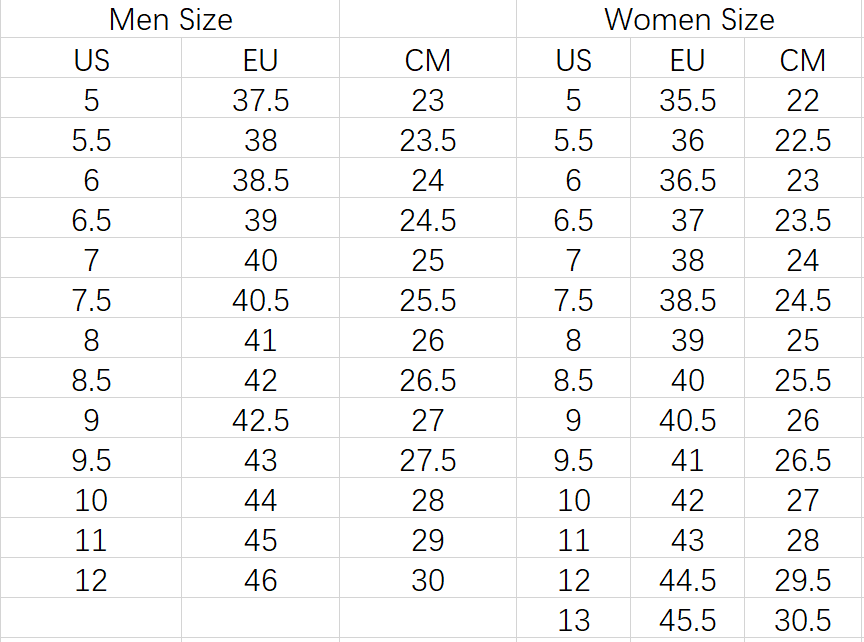Select women's US cell 13
This screenshot has width=864, height=642.
(573, 620)
